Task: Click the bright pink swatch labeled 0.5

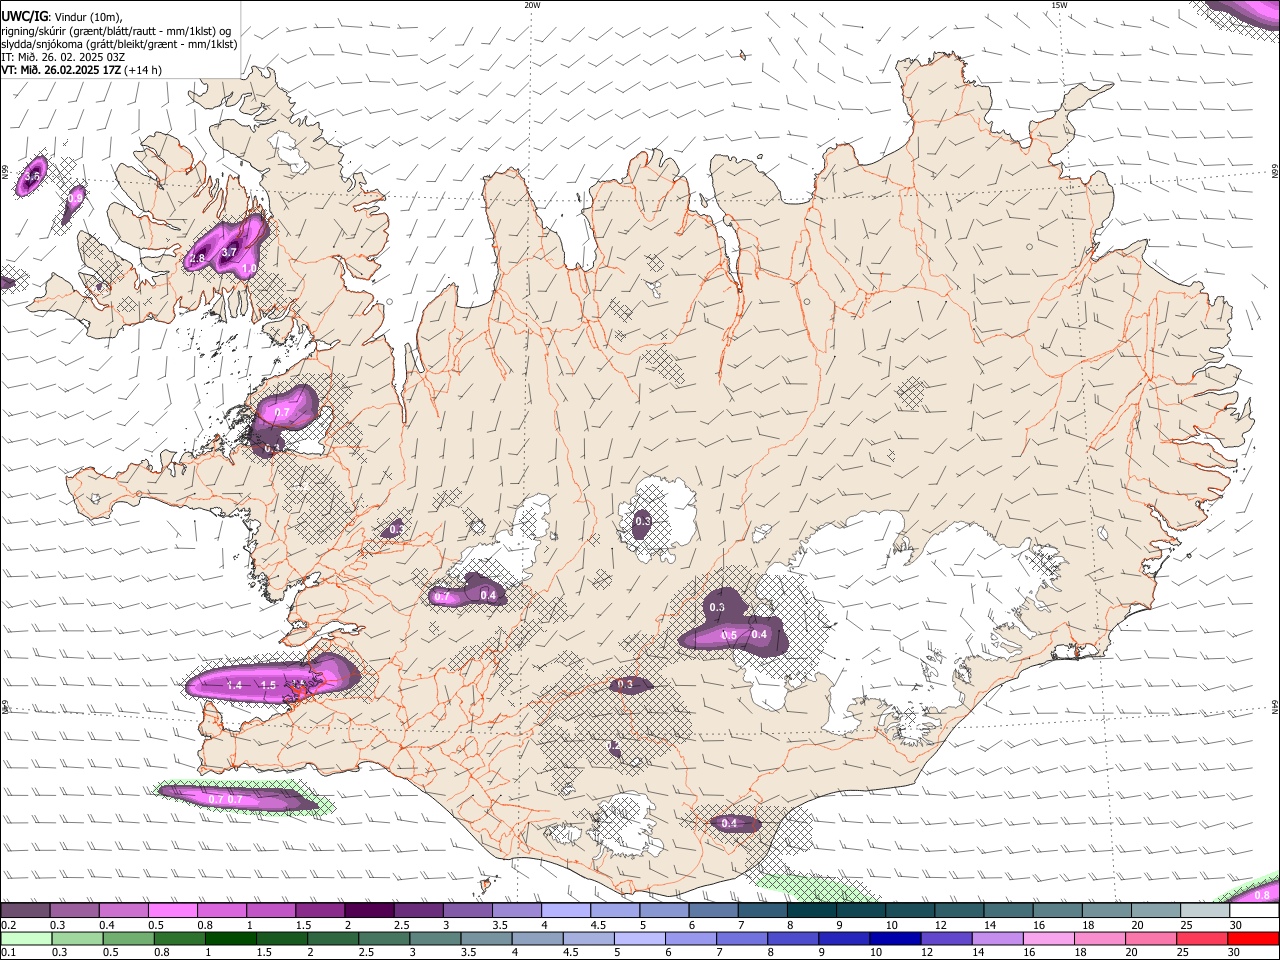Action: pyautogui.click(x=172, y=910)
